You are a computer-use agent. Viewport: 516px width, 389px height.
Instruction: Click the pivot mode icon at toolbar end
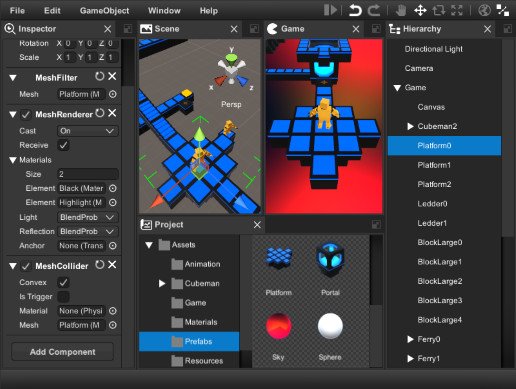point(503,10)
